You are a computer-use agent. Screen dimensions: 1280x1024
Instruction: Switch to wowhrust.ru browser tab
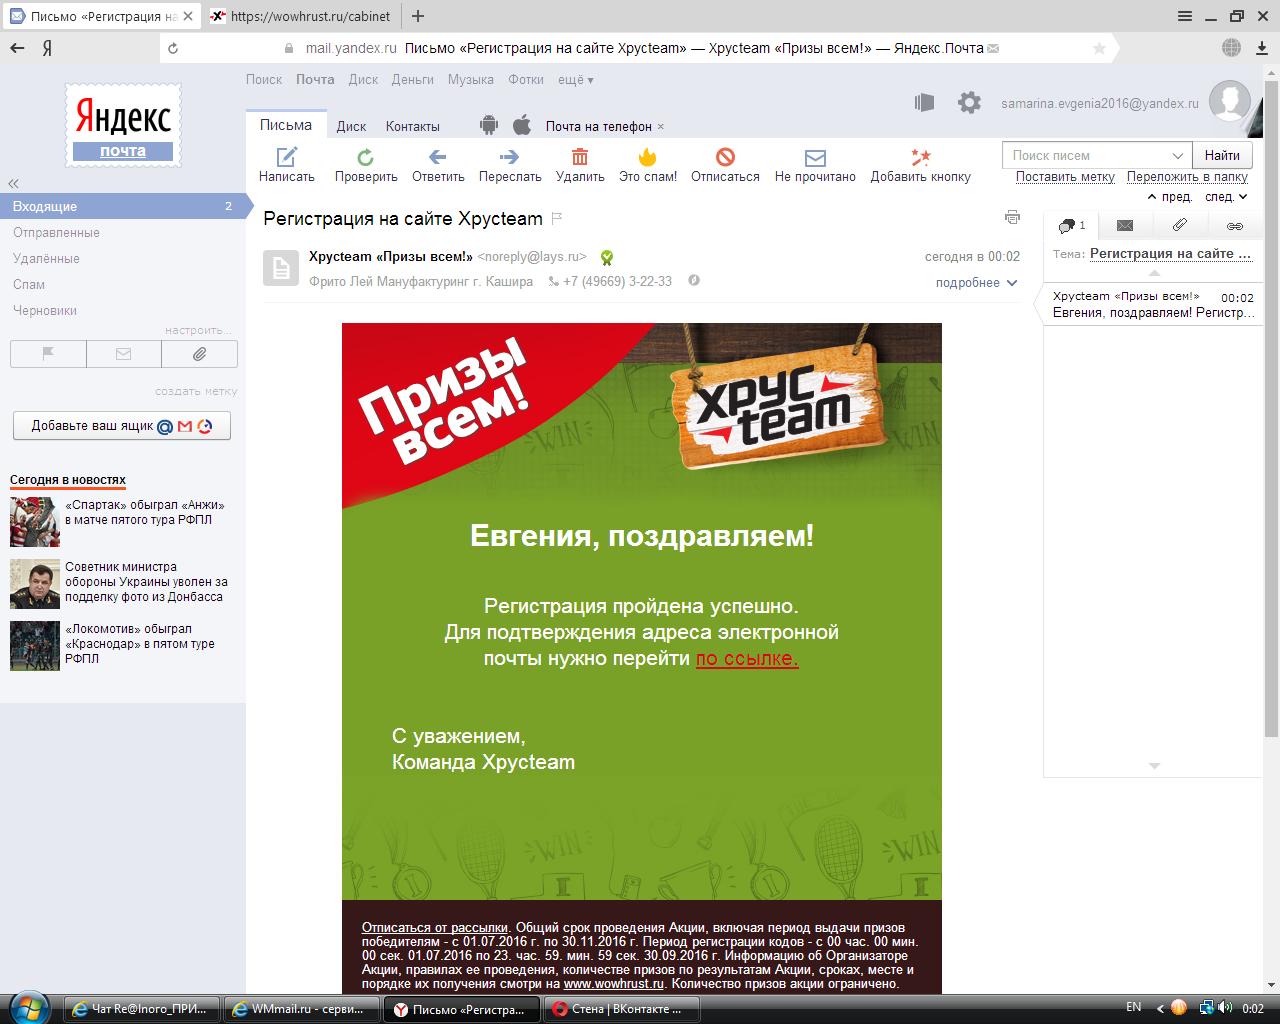301,16
